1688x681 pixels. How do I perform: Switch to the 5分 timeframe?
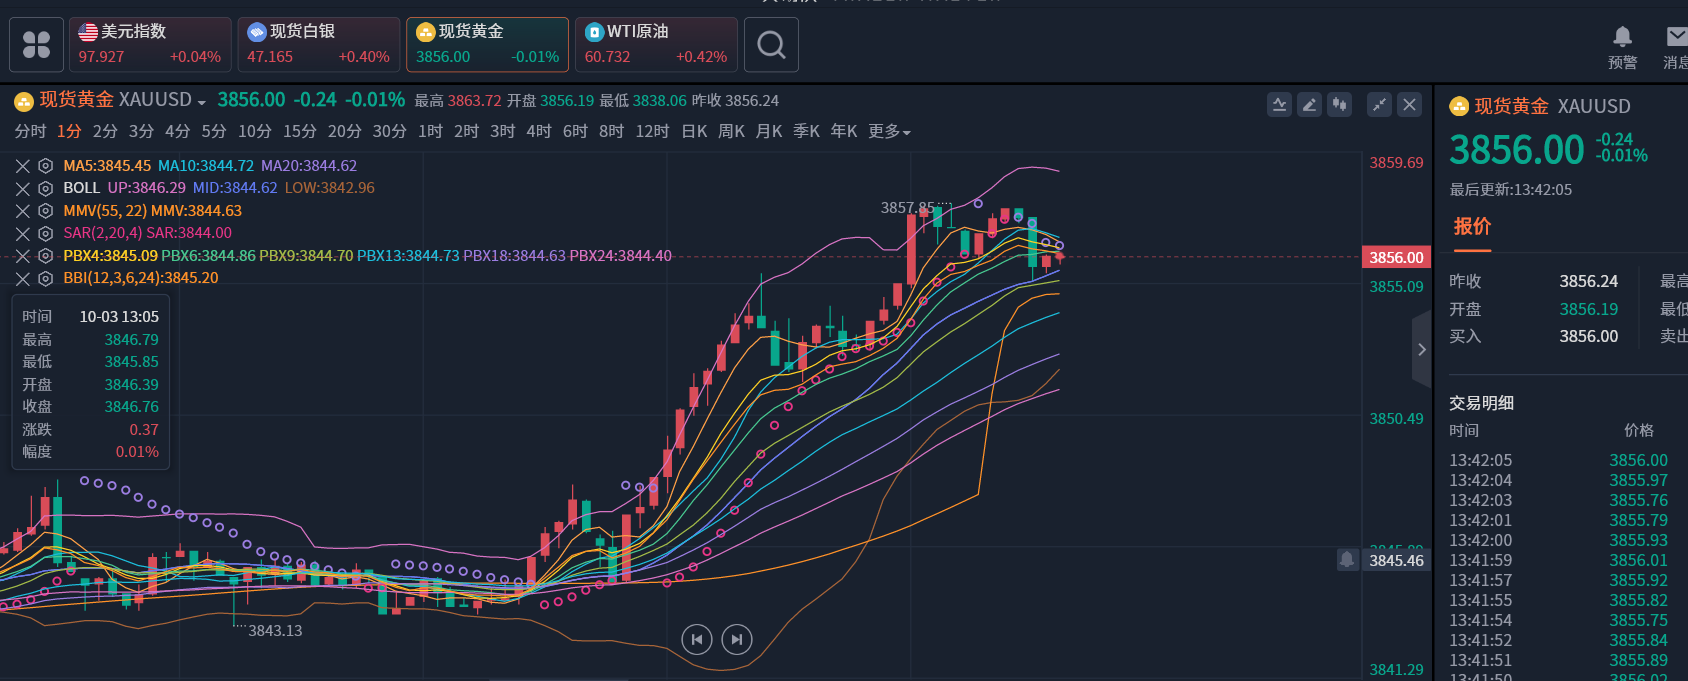214,131
